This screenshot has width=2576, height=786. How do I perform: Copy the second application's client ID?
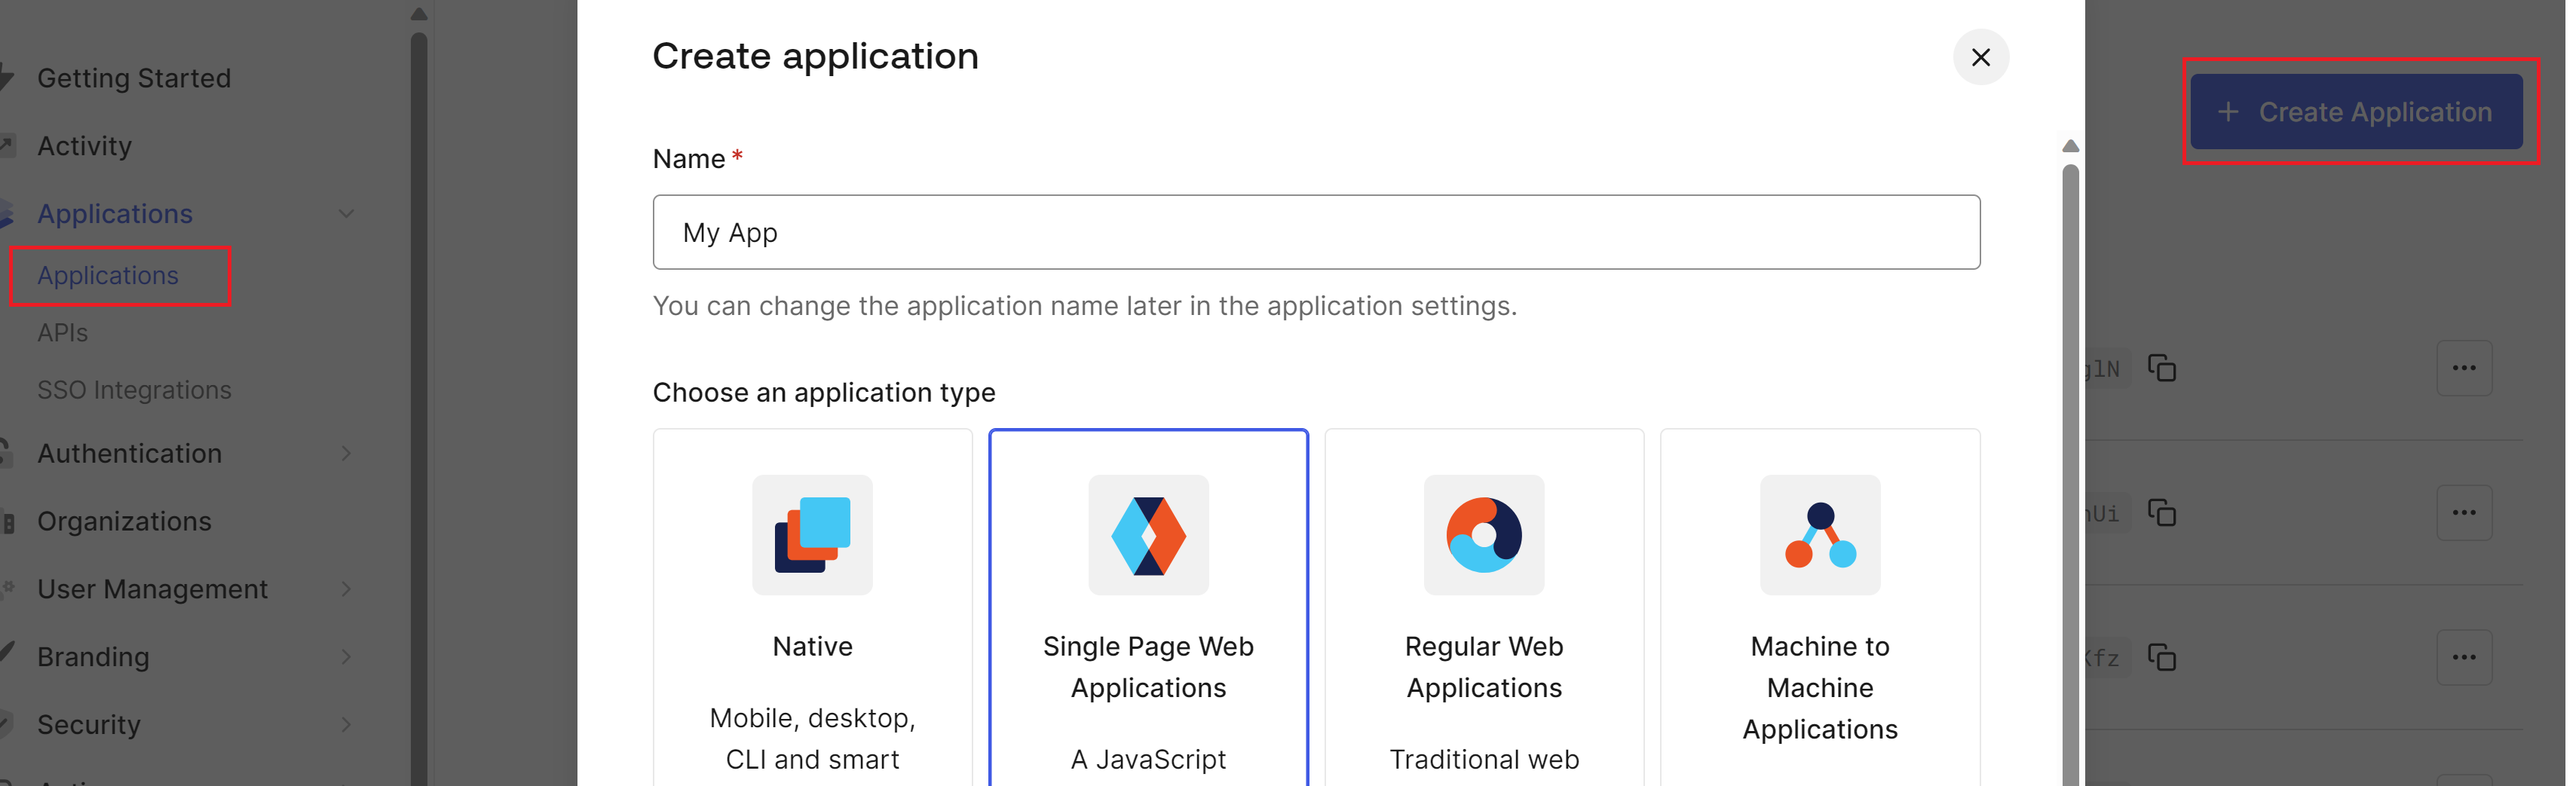tap(2162, 513)
